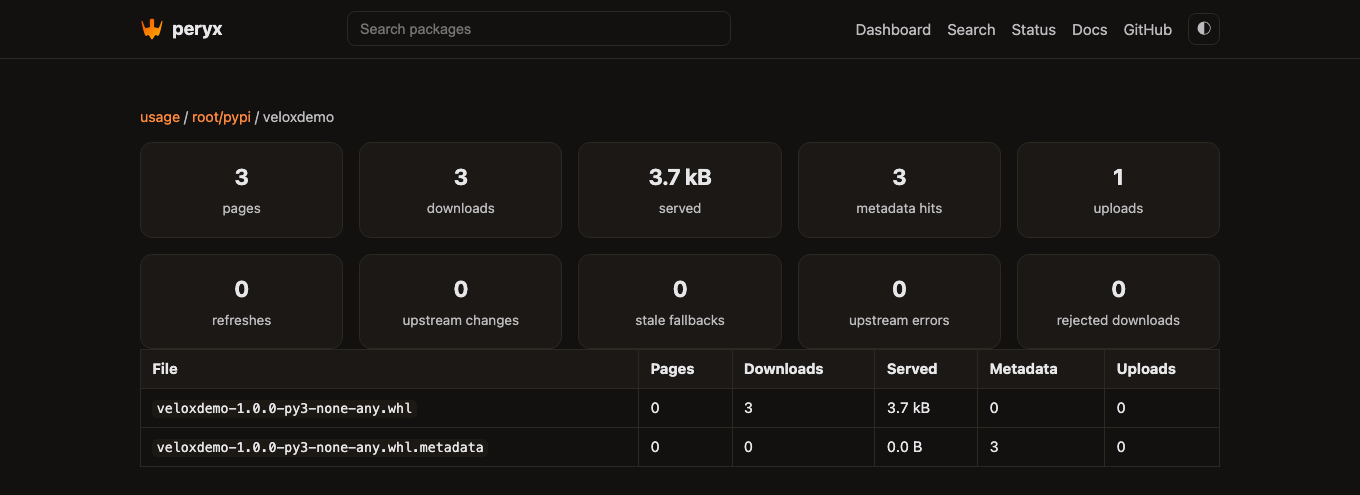The width and height of the screenshot is (1360, 495).
Task: Click Metadata value 3 in .whl.metadata row
Action: pyautogui.click(x=1041, y=447)
